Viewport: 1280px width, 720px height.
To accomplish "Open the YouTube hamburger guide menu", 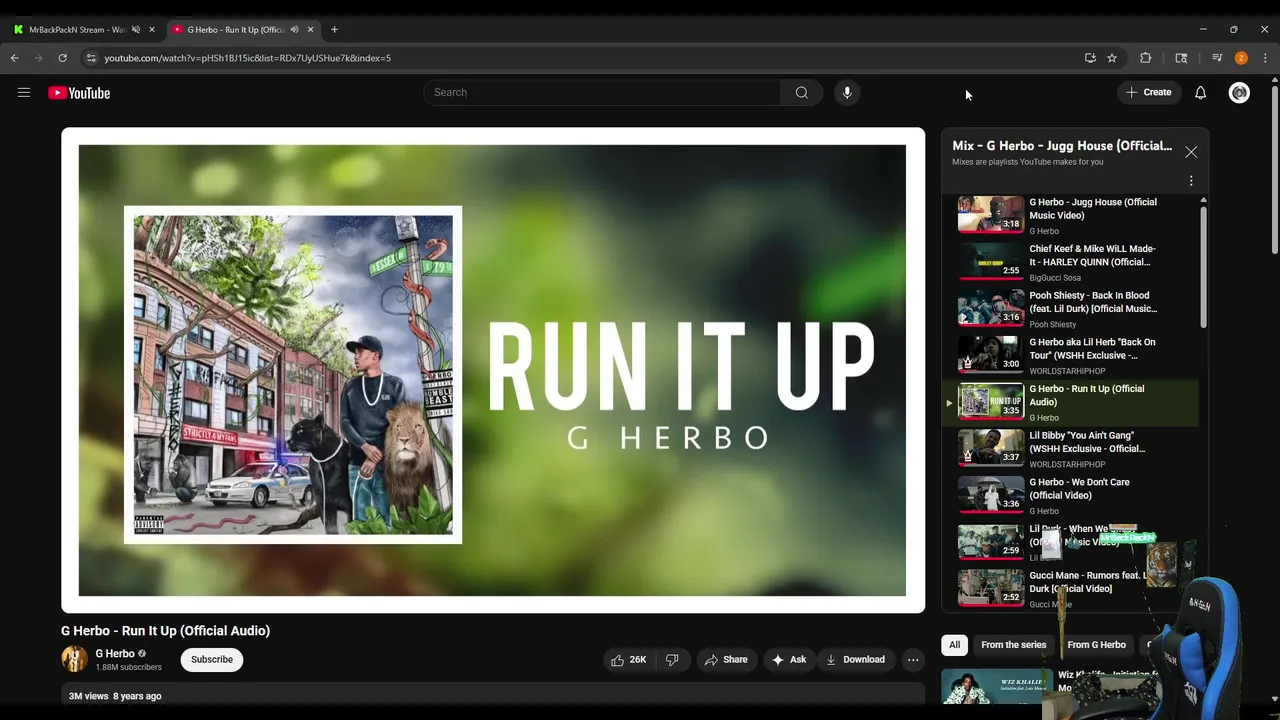I will 24,93.
